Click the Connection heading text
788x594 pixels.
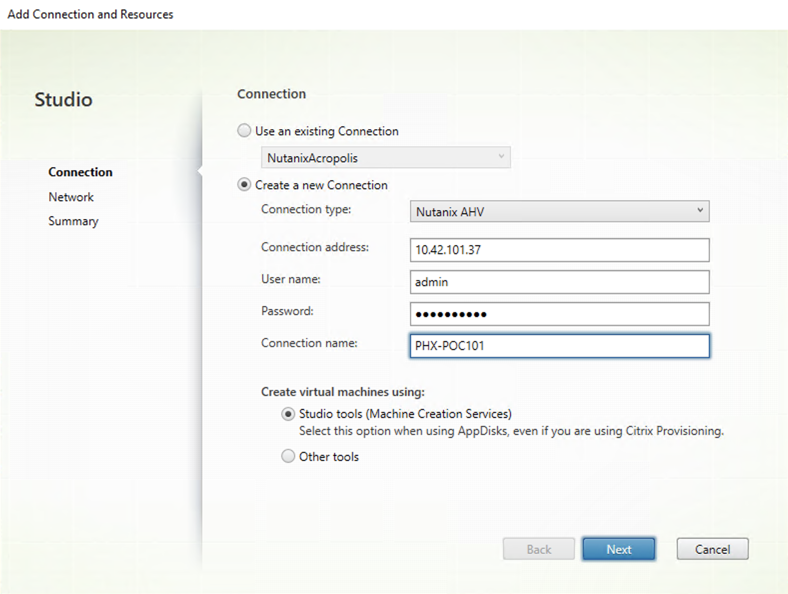[271, 94]
